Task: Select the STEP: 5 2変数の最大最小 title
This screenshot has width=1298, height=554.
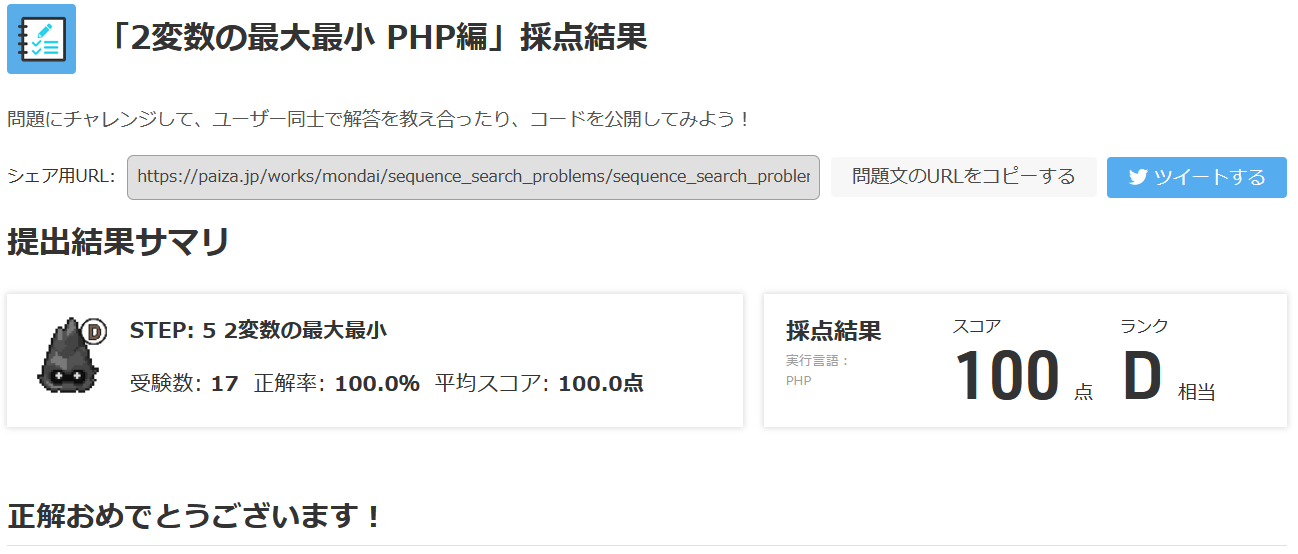Action: [258, 330]
